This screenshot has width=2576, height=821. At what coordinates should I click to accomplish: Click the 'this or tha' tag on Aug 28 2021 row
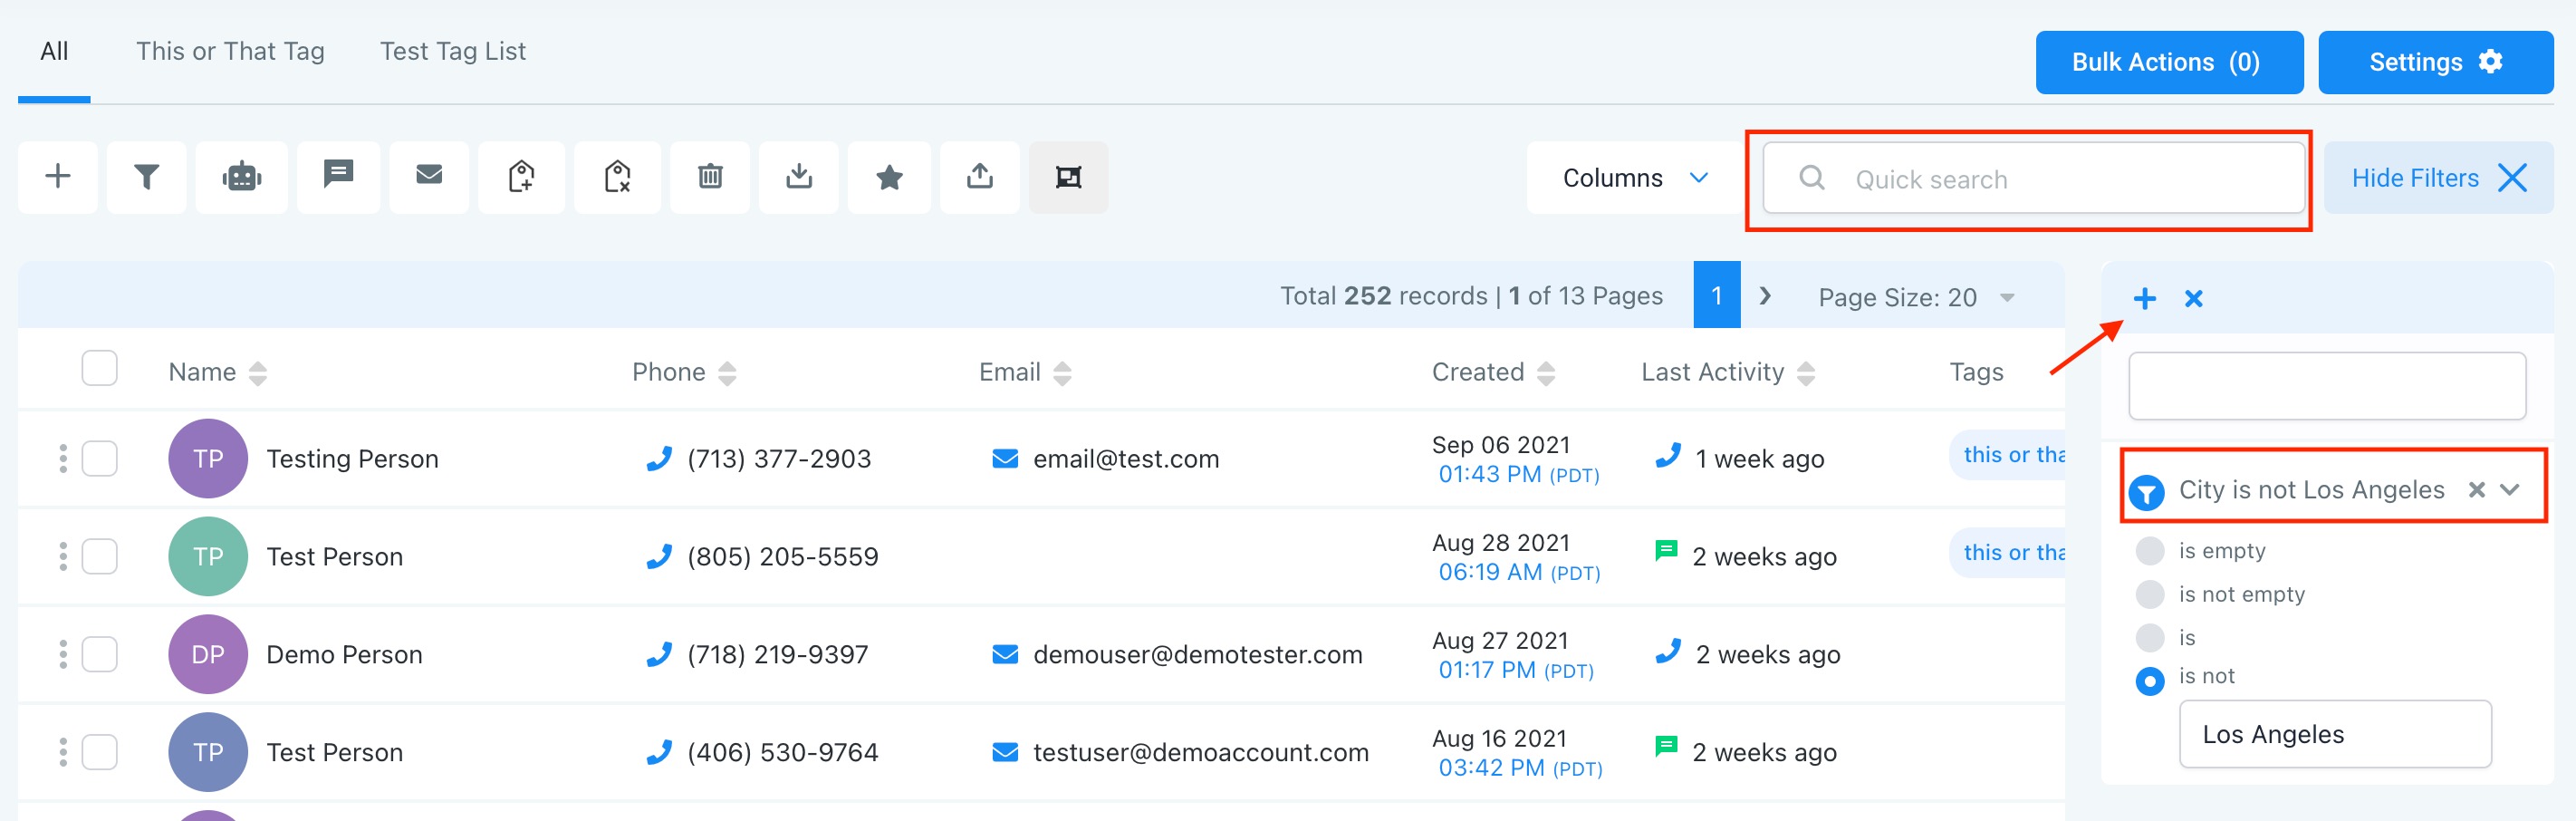(2008, 553)
